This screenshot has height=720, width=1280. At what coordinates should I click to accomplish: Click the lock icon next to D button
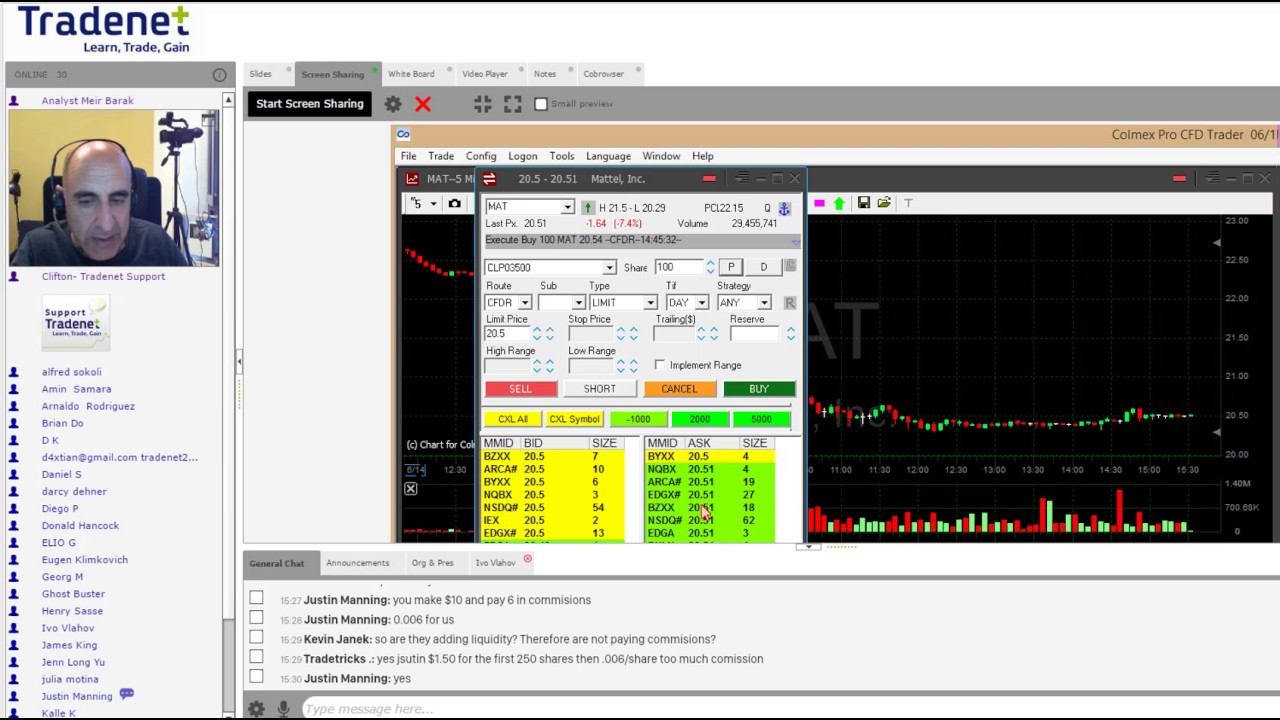[789, 267]
